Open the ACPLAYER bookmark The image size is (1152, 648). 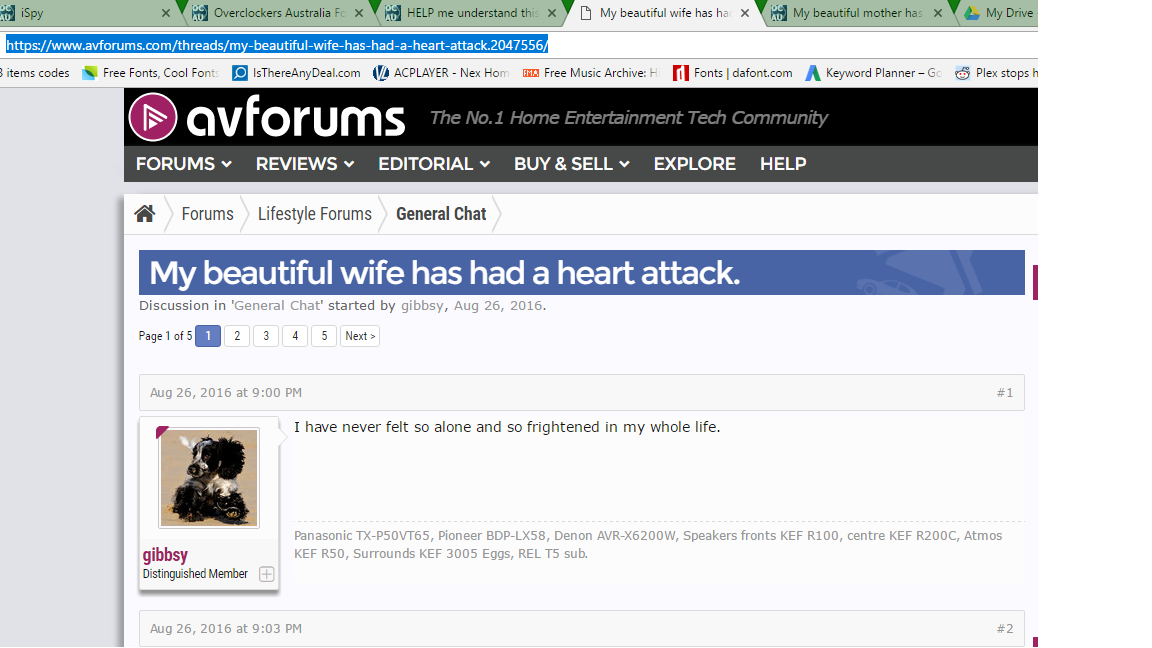[441, 73]
